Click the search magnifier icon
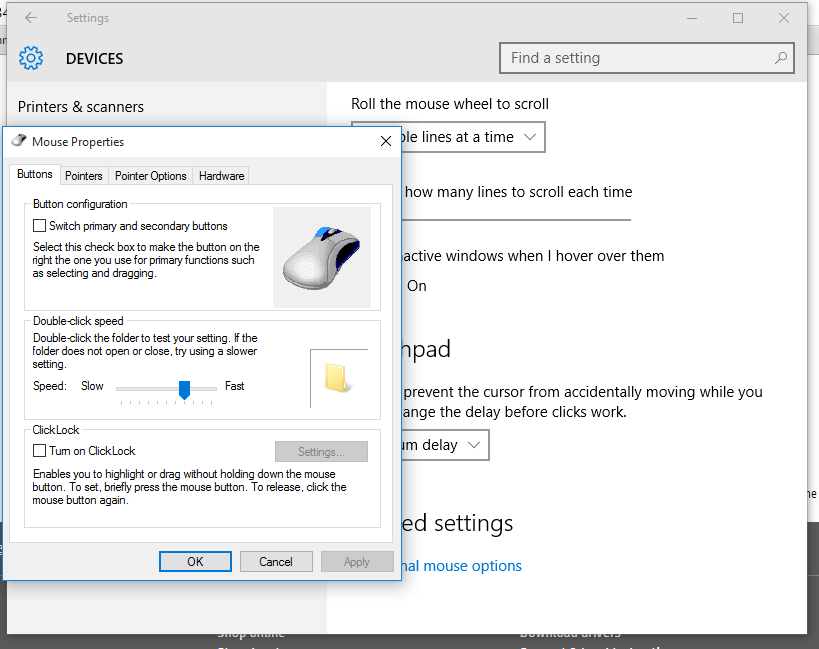This screenshot has height=649, width=819. [780, 58]
